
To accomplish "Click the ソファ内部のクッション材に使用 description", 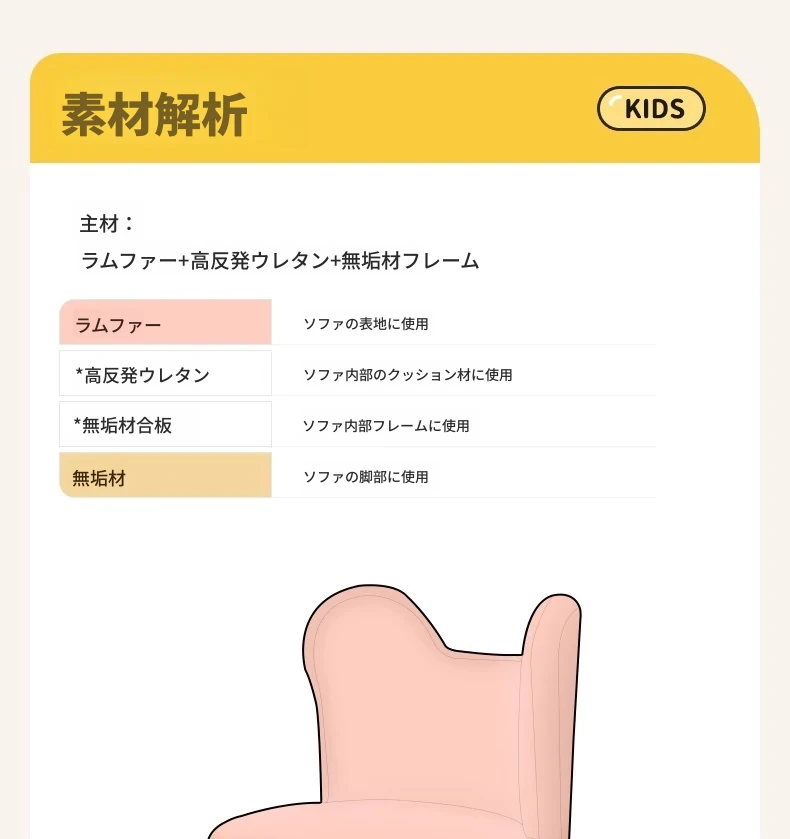I will tap(407, 375).
